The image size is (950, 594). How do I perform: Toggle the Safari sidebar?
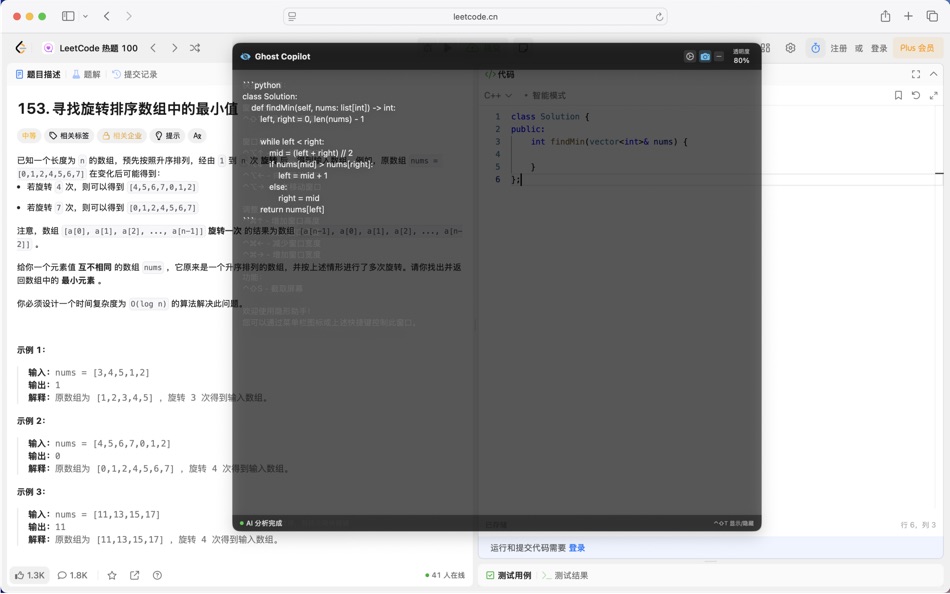68,16
